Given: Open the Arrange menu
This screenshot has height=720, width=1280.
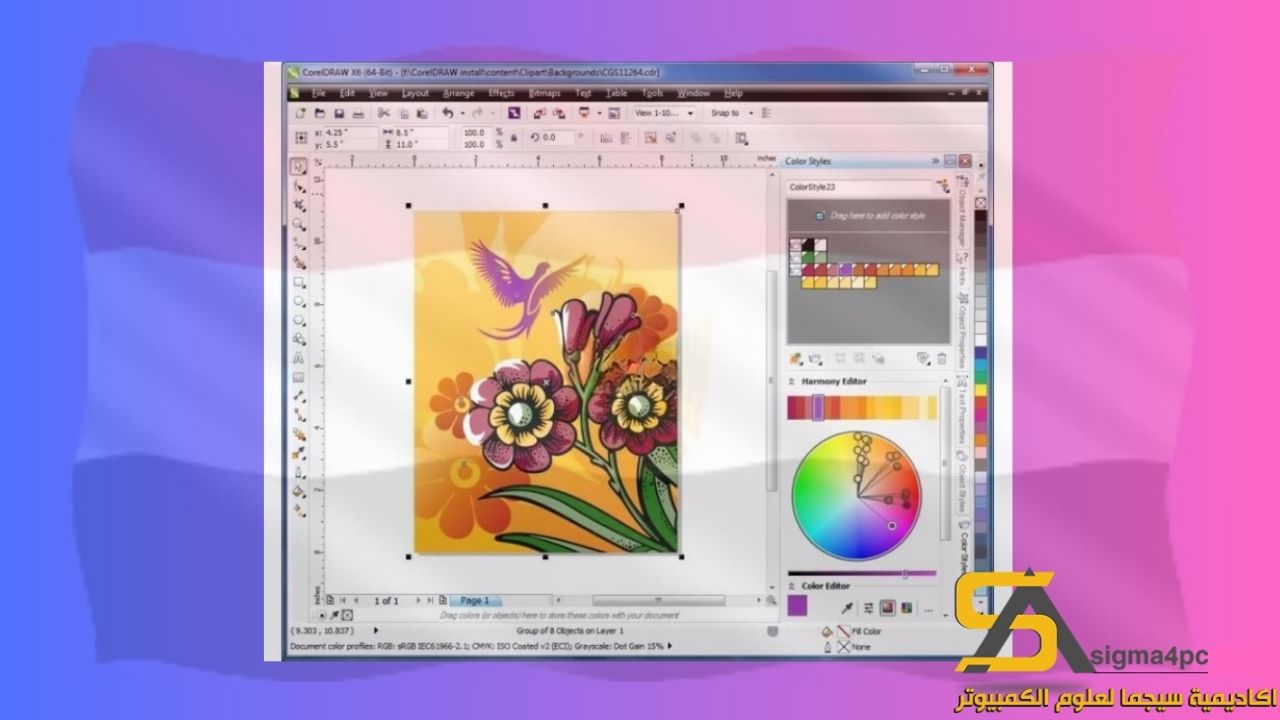Looking at the screenshot, I should [459, 93].
